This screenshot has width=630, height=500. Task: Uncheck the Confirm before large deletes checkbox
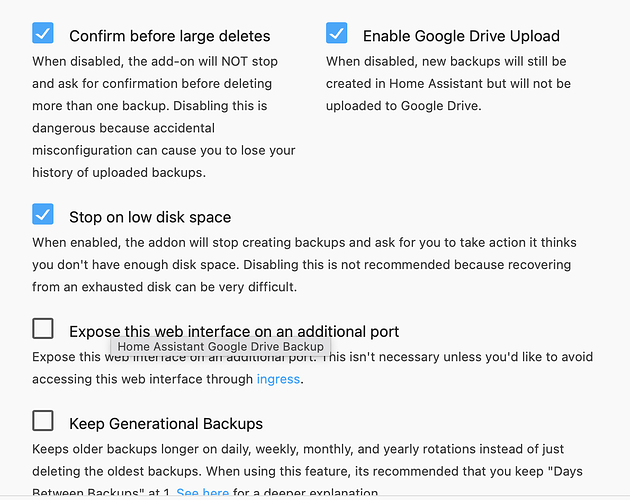click(43, 34)
